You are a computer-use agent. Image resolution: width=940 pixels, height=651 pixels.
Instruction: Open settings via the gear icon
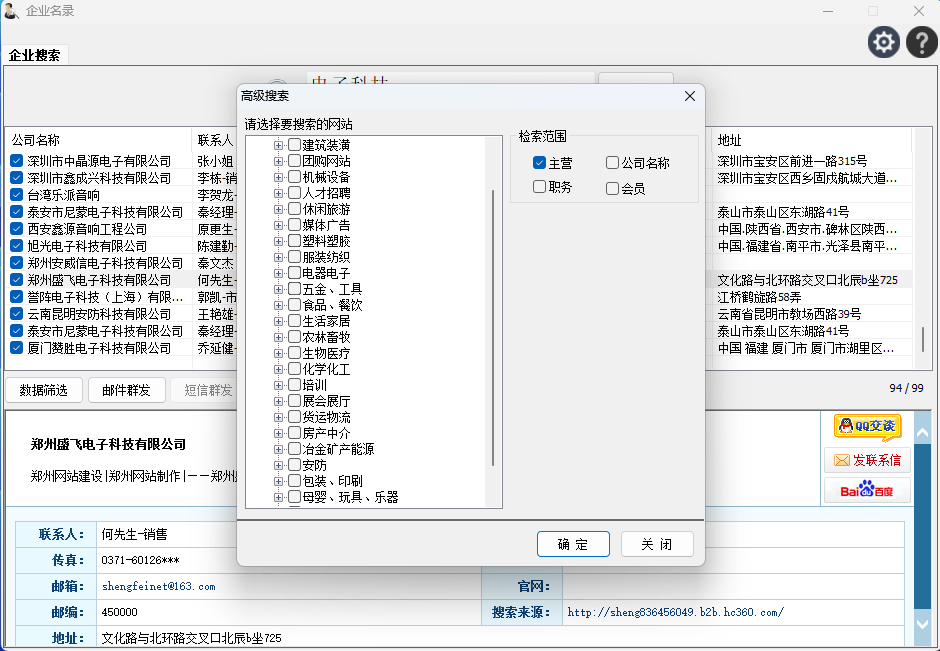884,42
